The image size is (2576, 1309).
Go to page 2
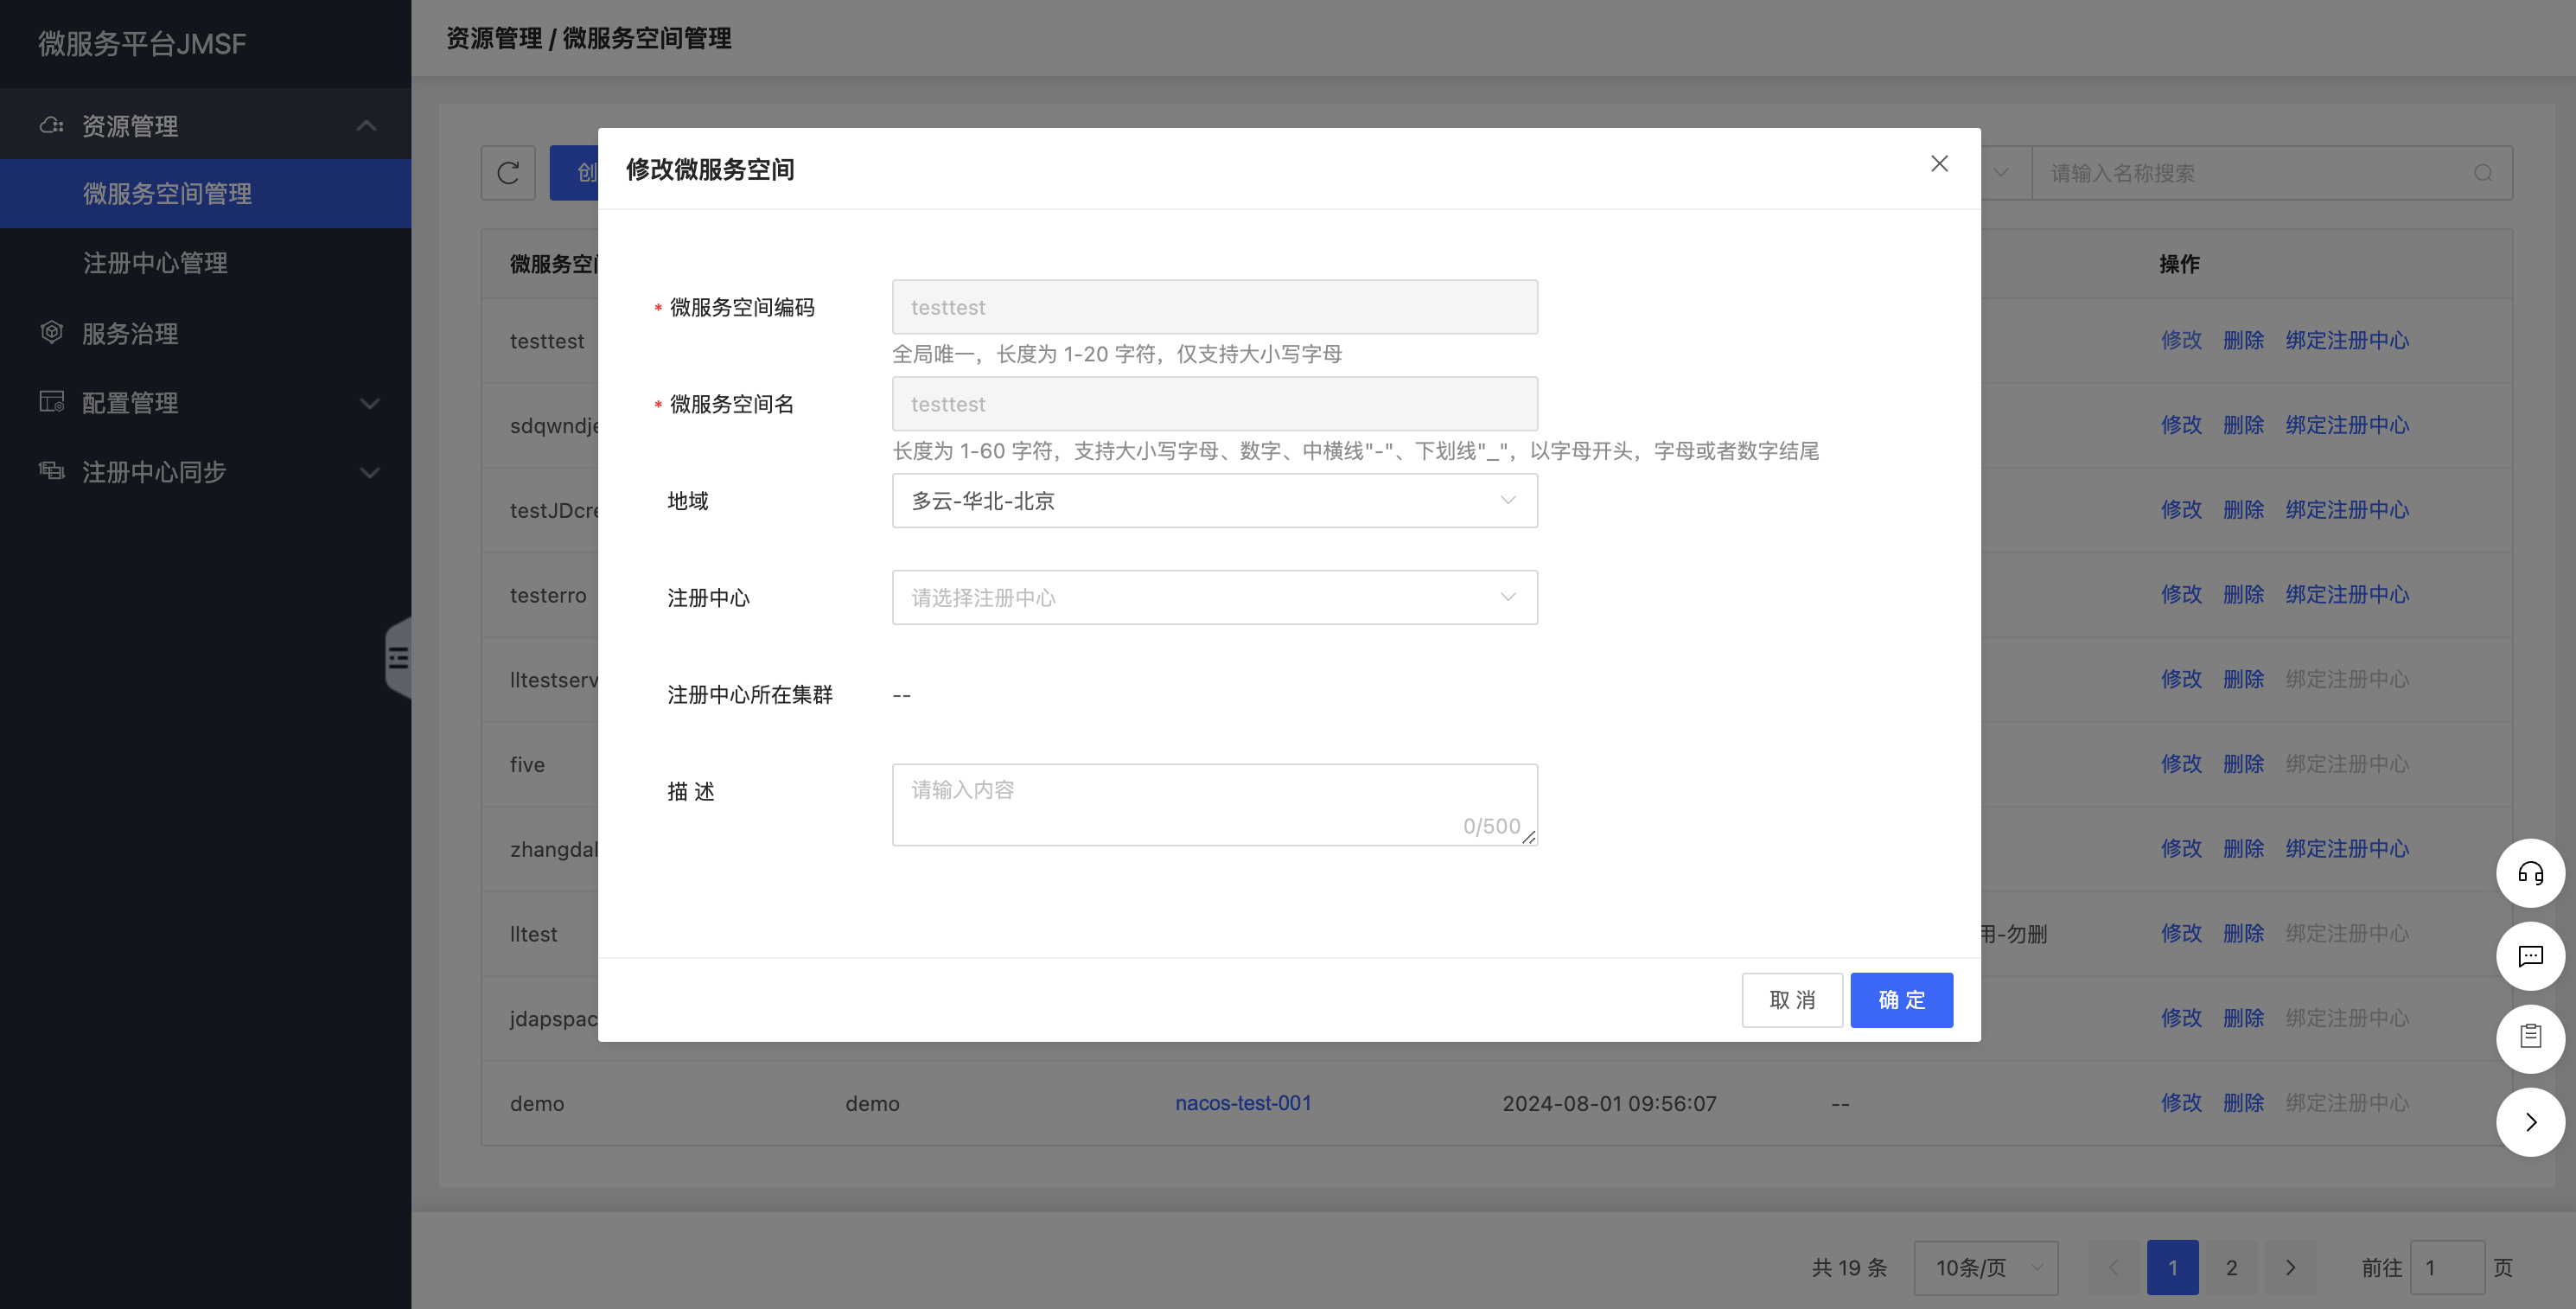coord(2231,1268)
